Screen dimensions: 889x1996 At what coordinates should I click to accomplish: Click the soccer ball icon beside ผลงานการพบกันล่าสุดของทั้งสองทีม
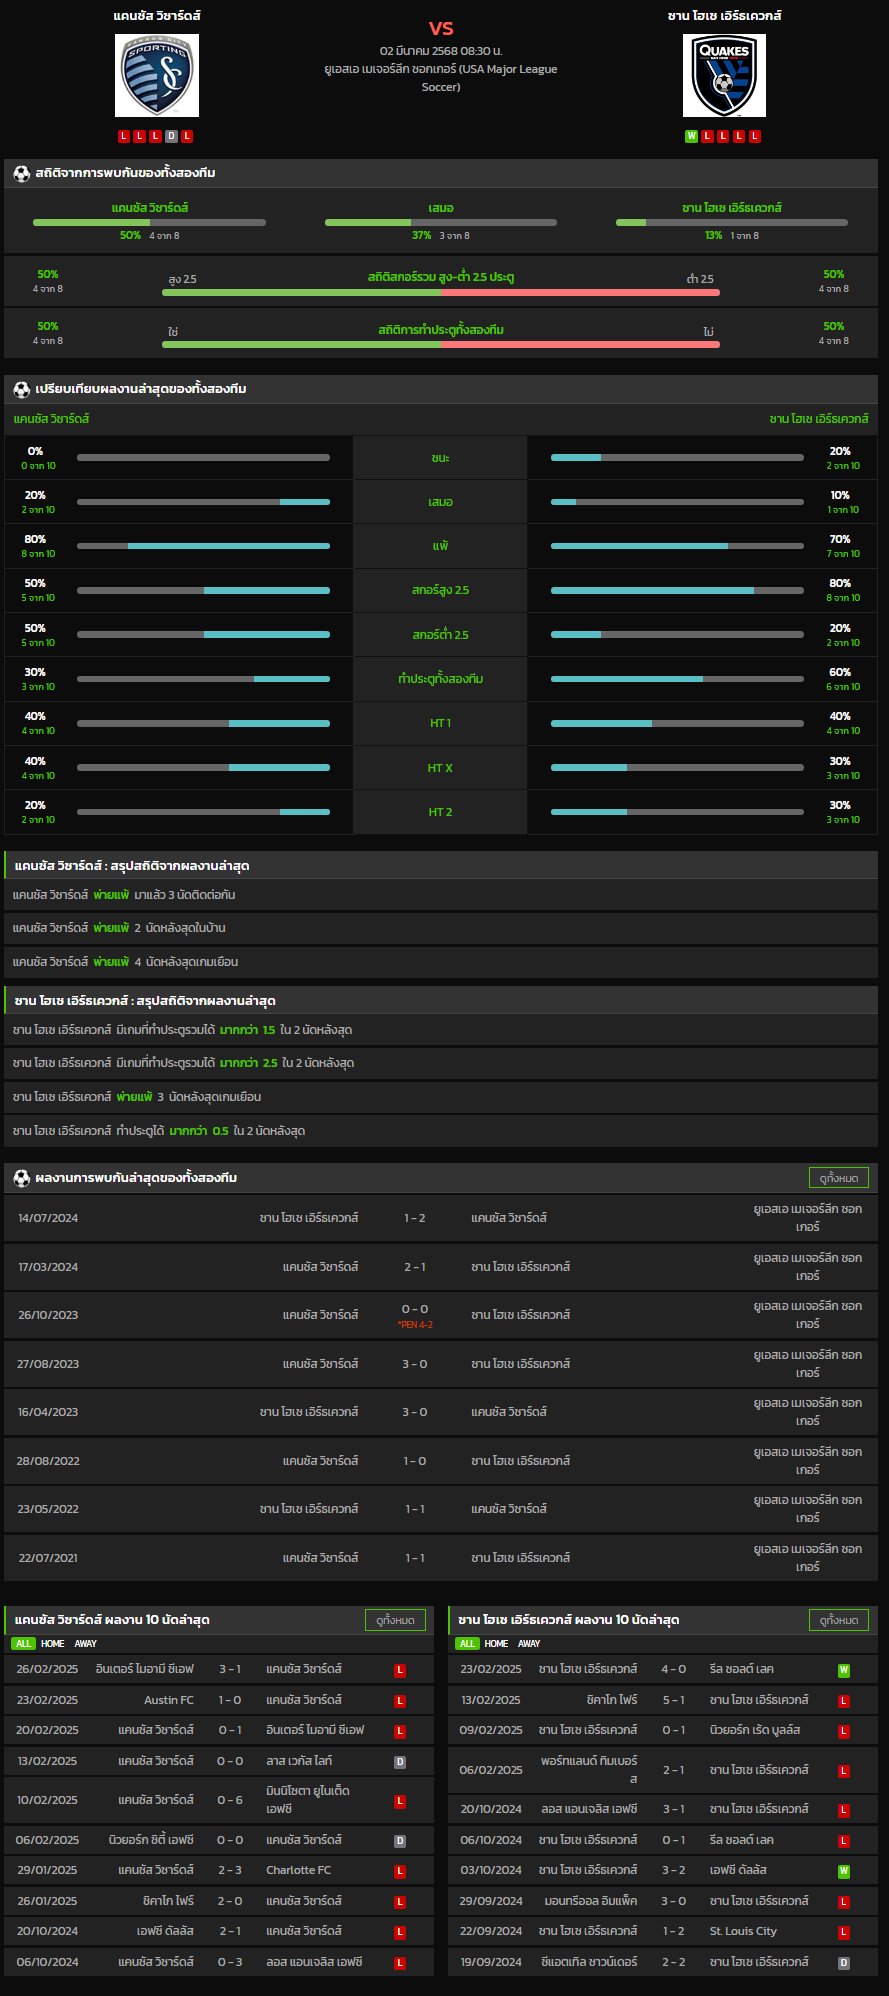pos(21,1178)
